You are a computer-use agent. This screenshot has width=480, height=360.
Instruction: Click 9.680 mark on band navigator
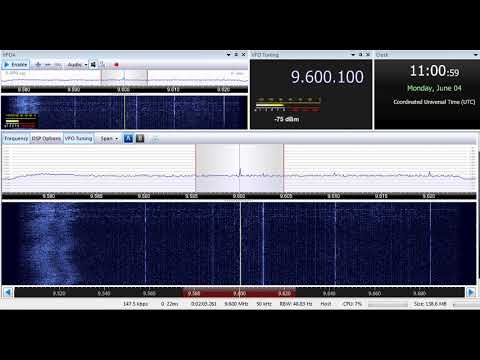pos(419,293)
